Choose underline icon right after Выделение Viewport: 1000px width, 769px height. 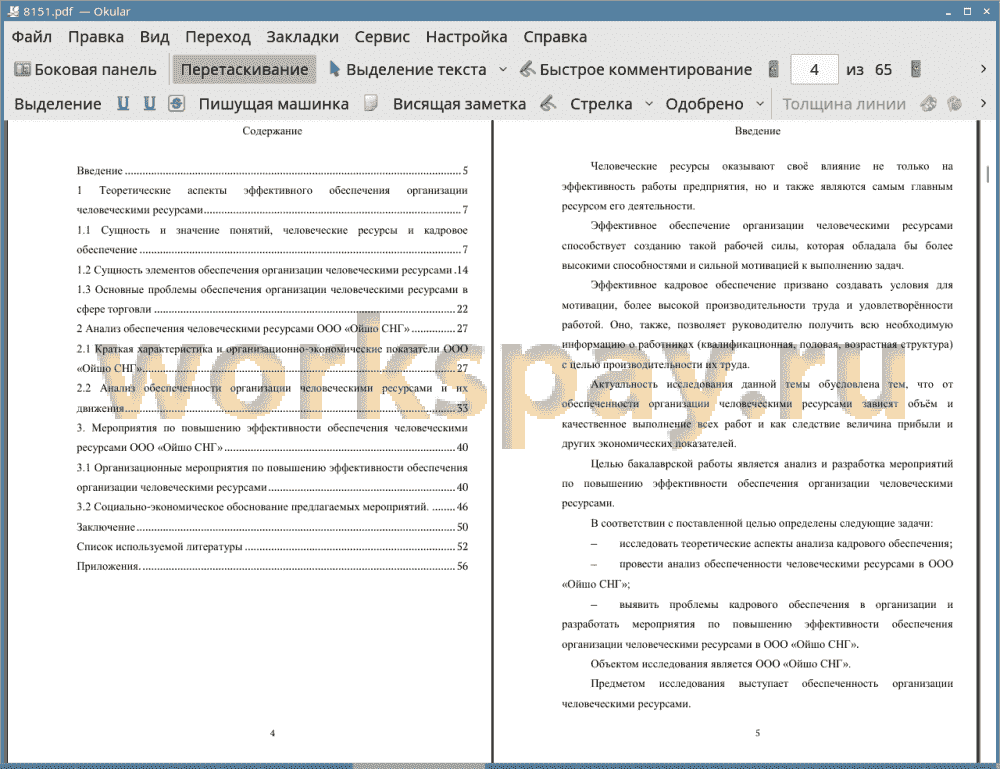(123, 103)
